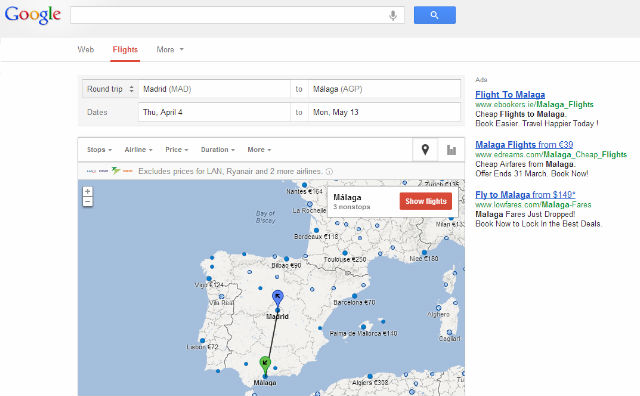The height and width of the screenshot is (396, 640).
Task: Edit the Madrid (MAD) origin field
Action: (x=214, y=89)
